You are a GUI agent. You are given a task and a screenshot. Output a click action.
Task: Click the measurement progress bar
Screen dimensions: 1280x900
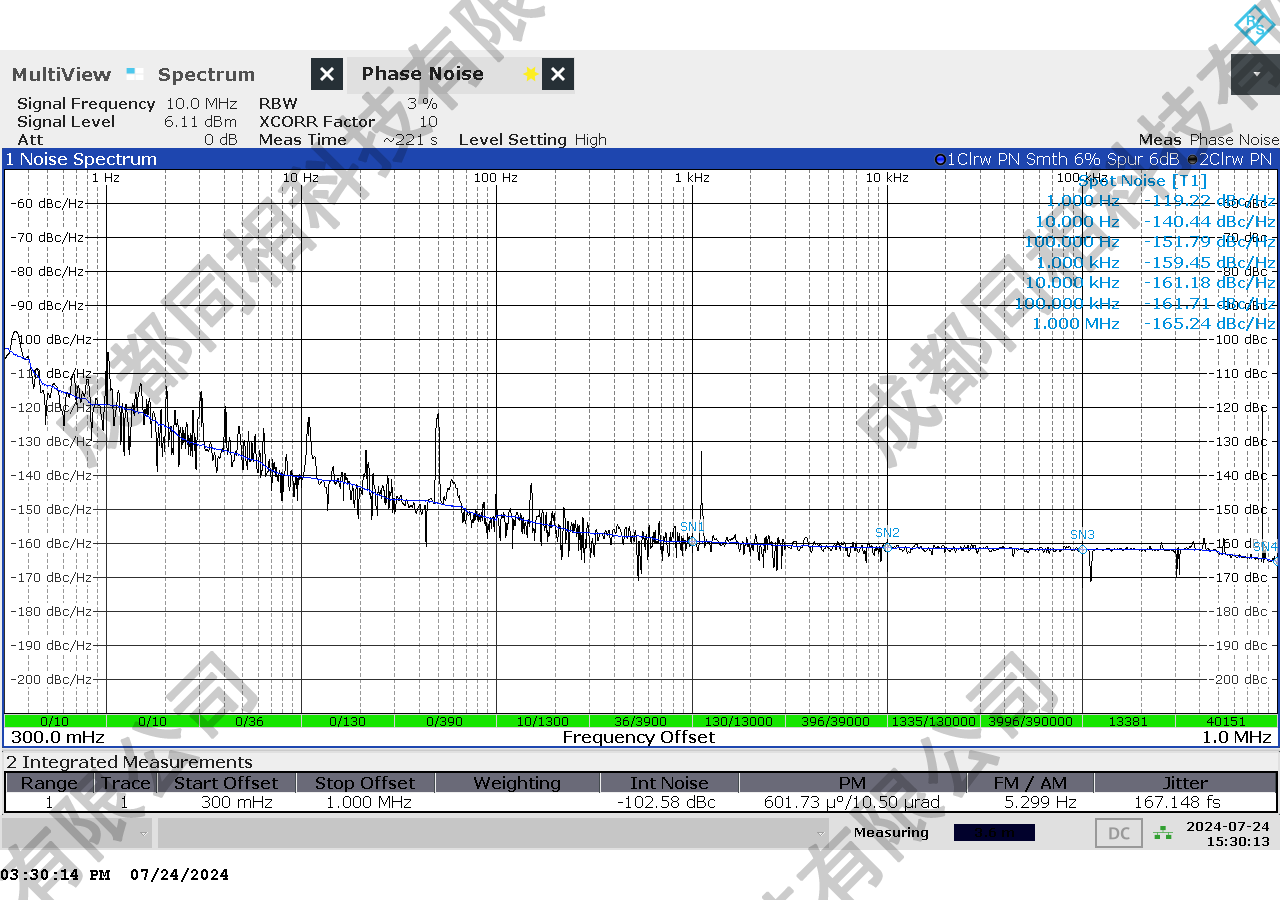[x=993, y=833]
